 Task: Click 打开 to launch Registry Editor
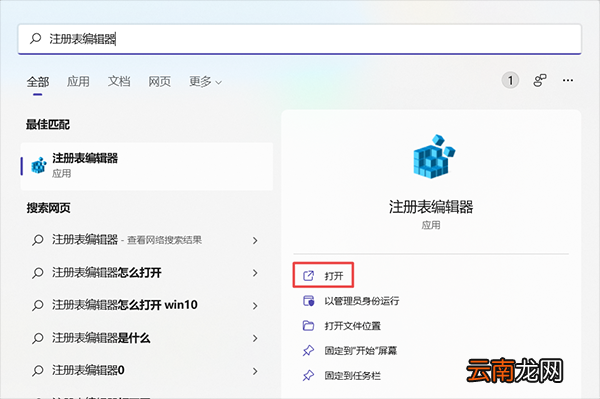[x=323, y=275]
